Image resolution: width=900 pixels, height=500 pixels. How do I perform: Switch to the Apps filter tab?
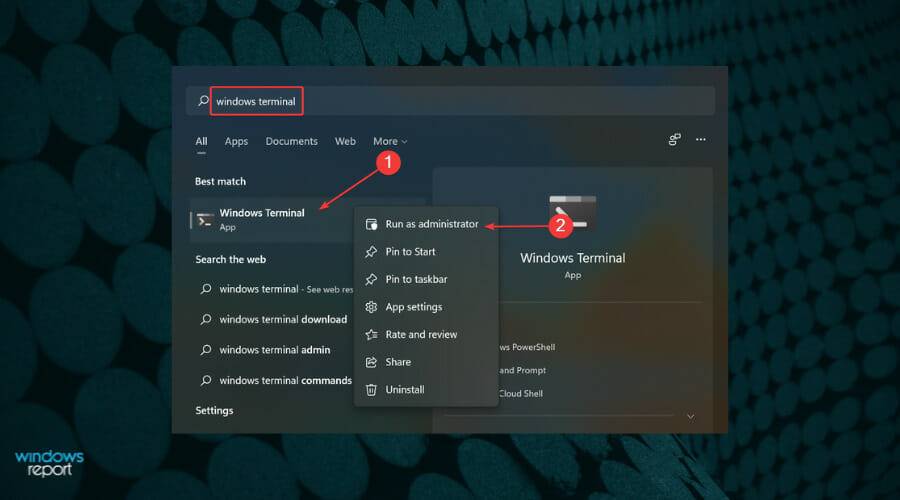236,141
